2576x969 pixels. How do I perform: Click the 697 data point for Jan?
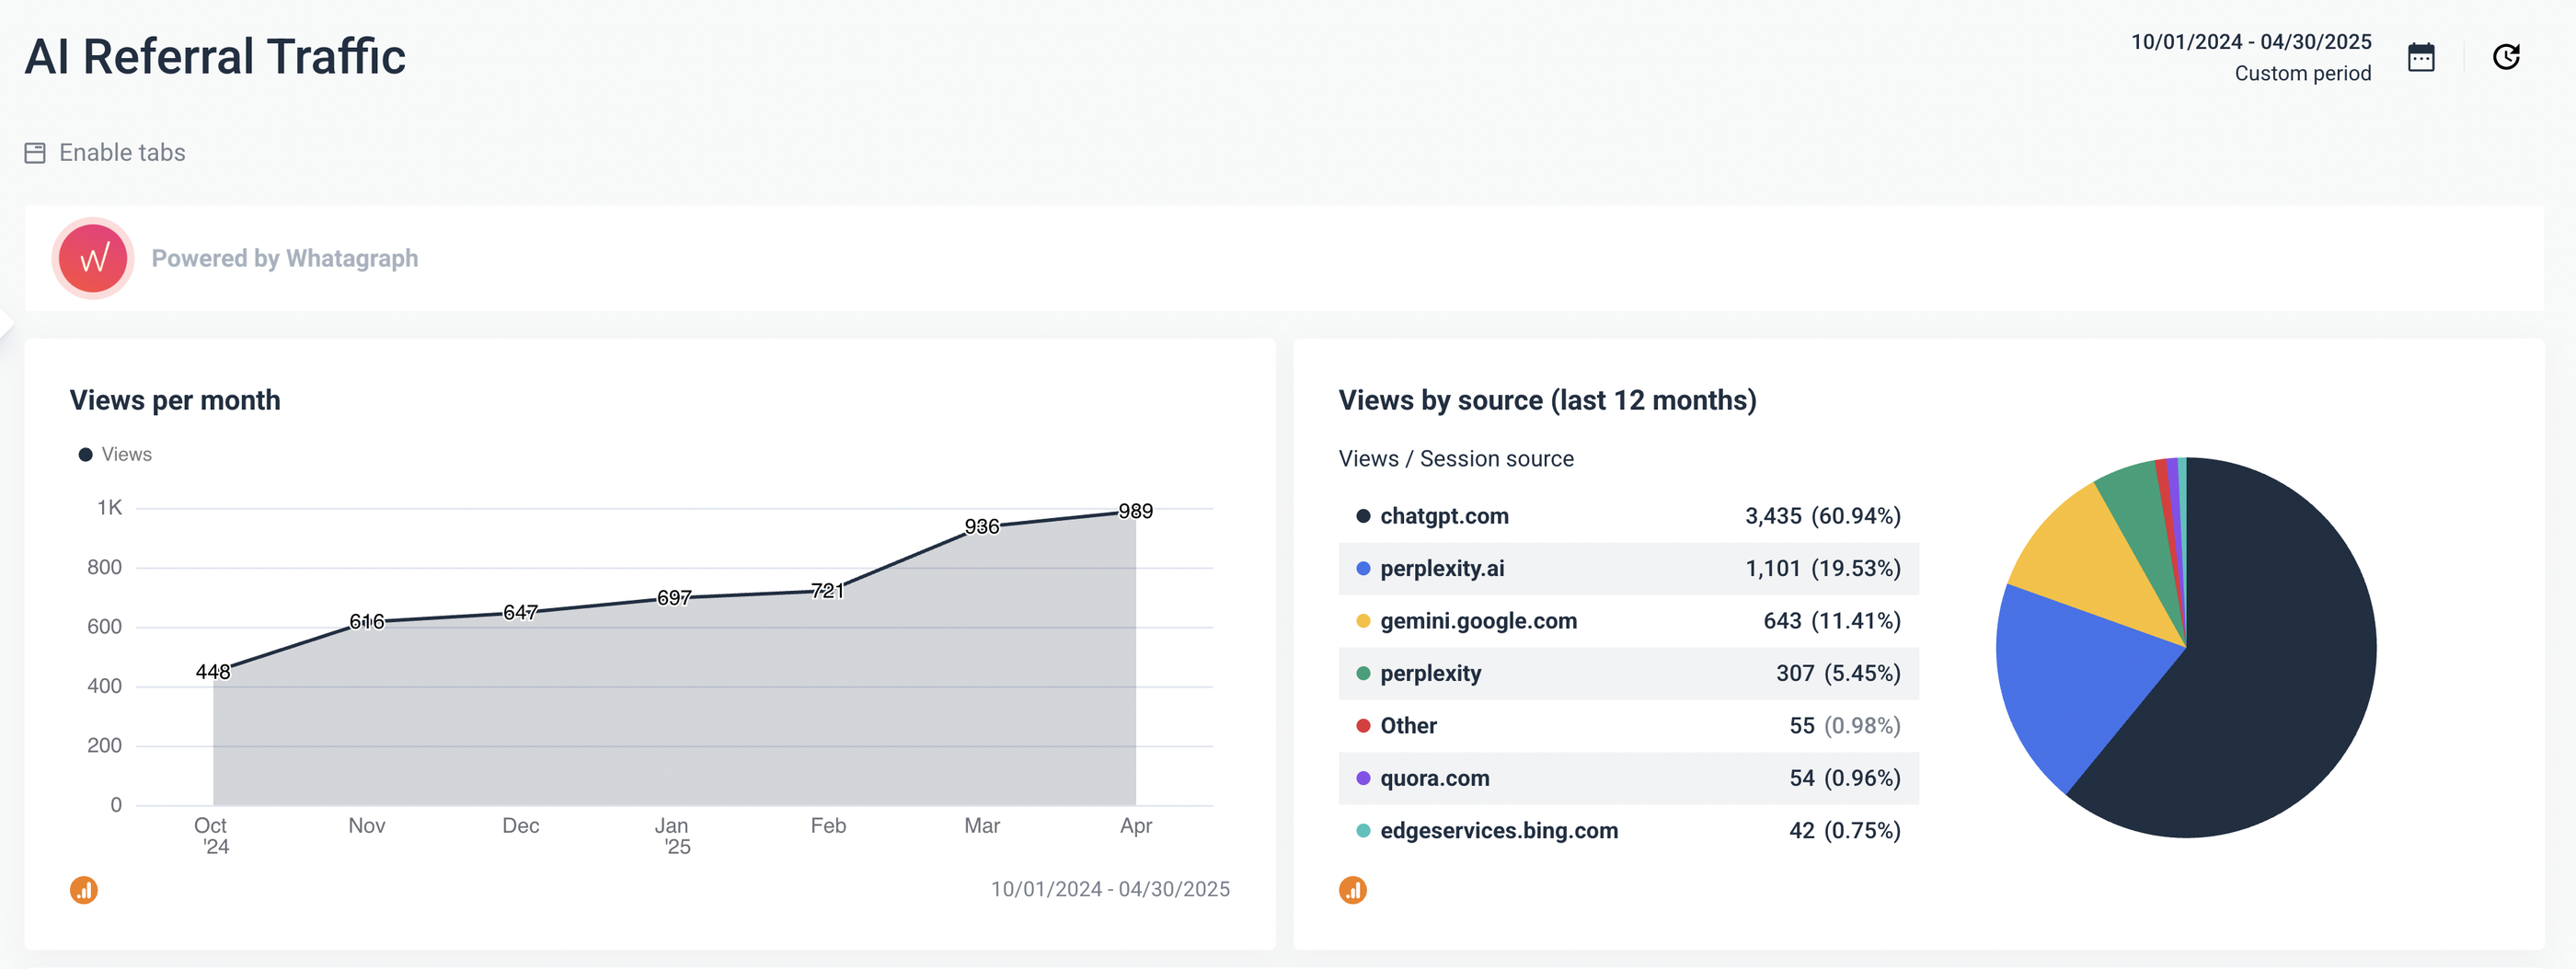click(x=674, y=598)
